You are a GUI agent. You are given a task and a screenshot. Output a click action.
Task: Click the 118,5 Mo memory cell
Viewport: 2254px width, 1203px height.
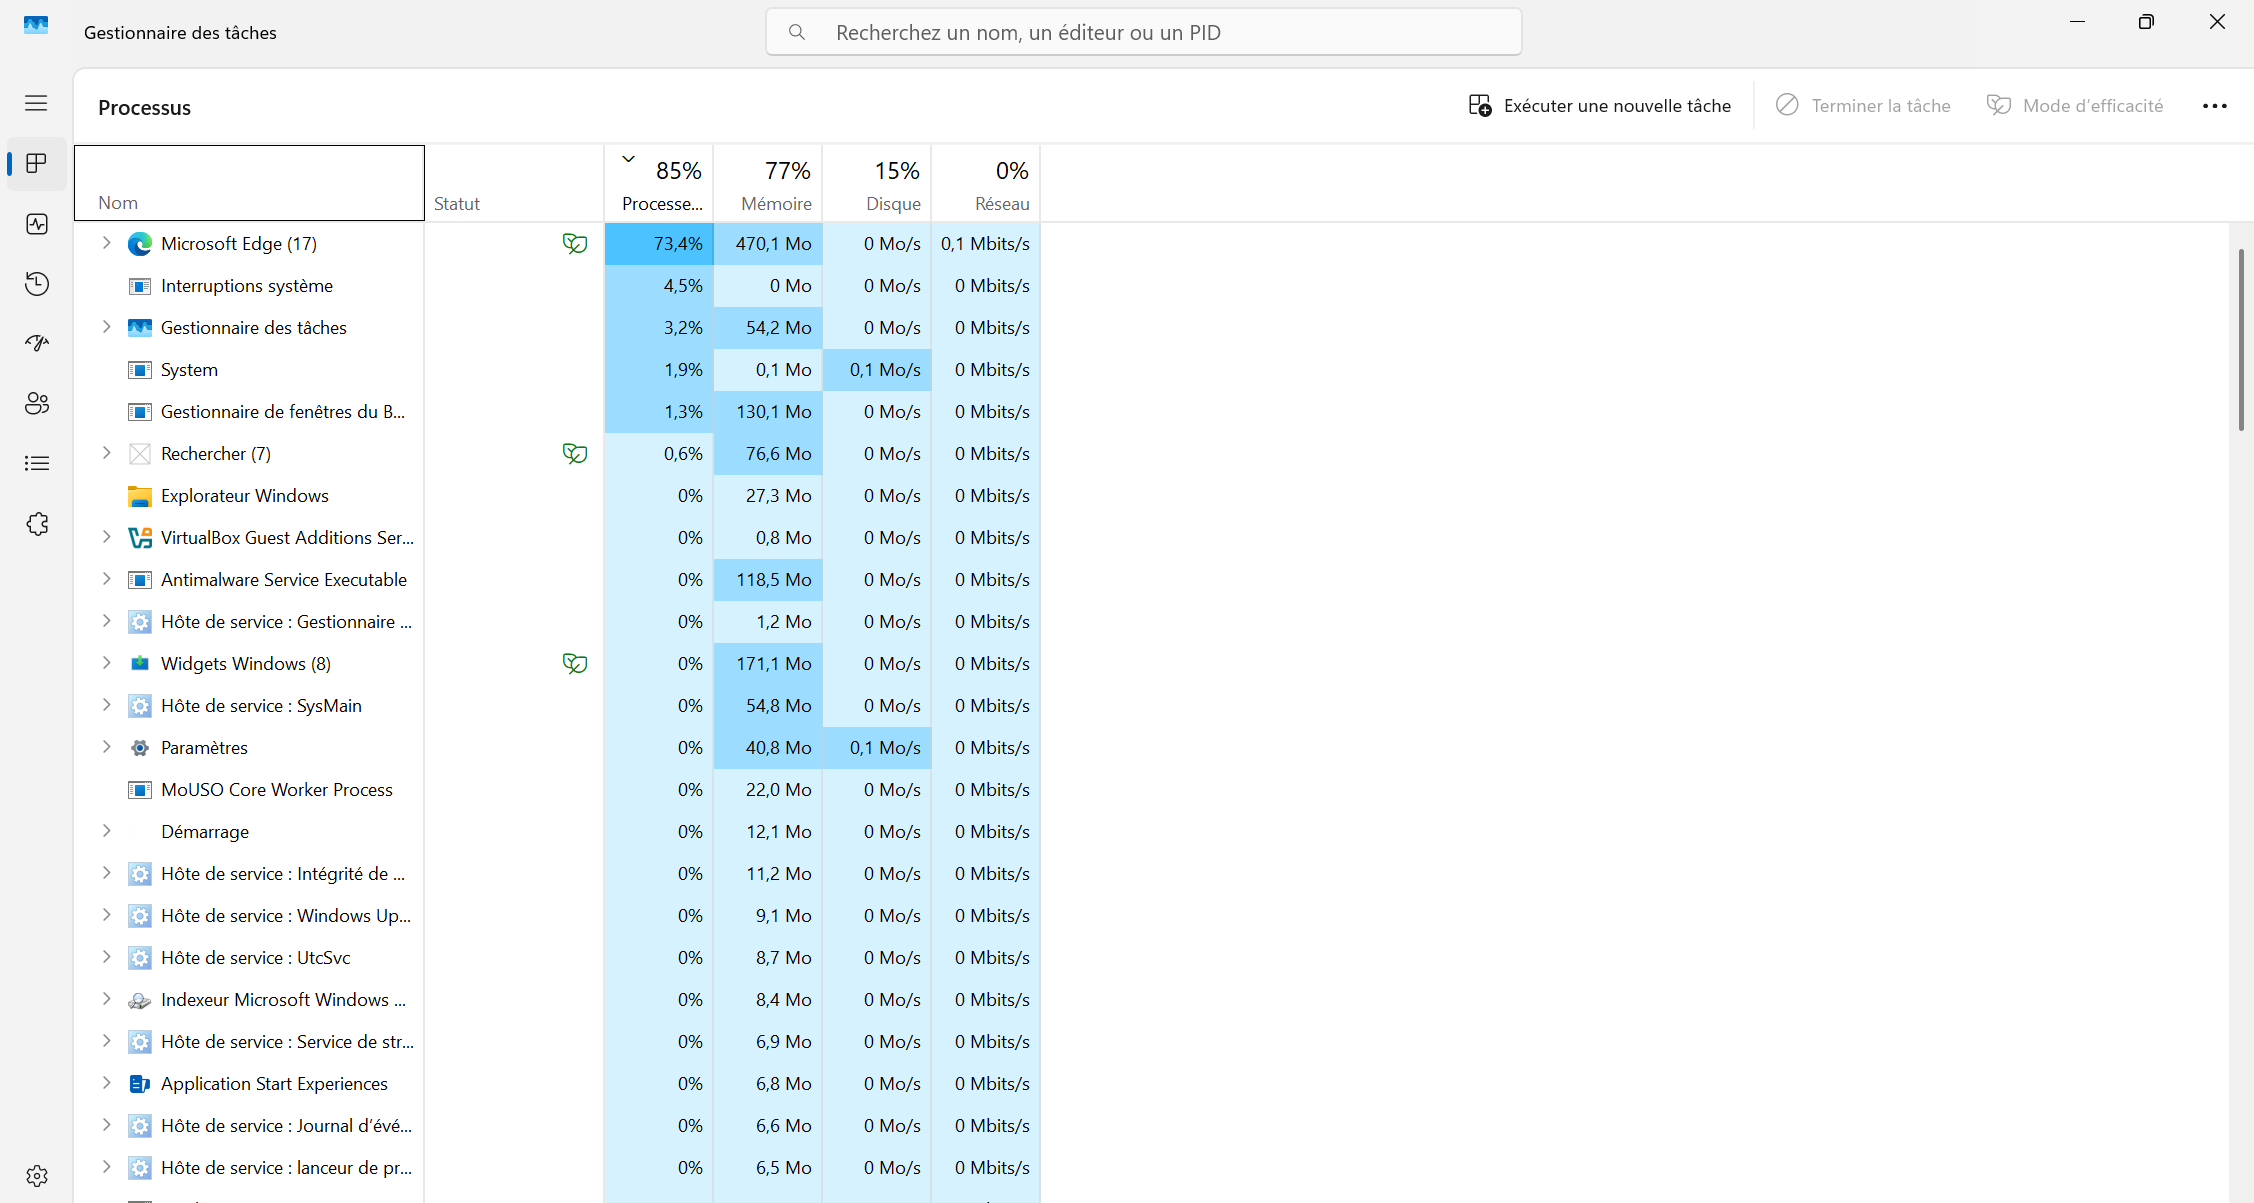click(768, 580)
